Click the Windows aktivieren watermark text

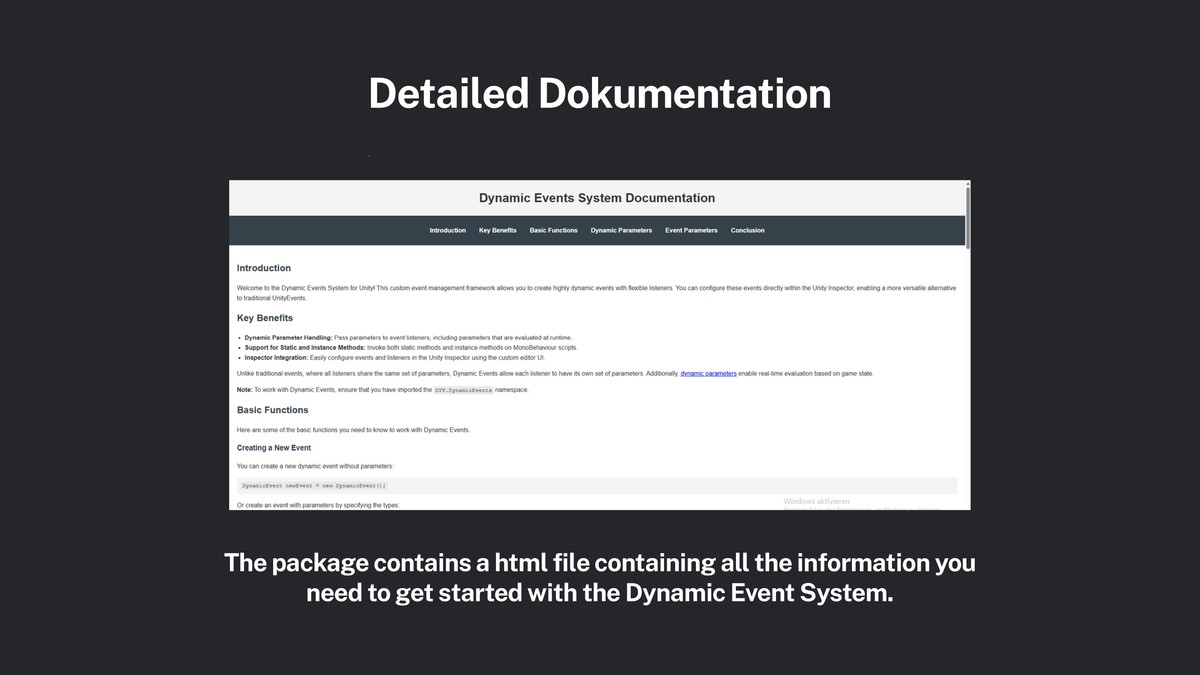coord(816,500)
